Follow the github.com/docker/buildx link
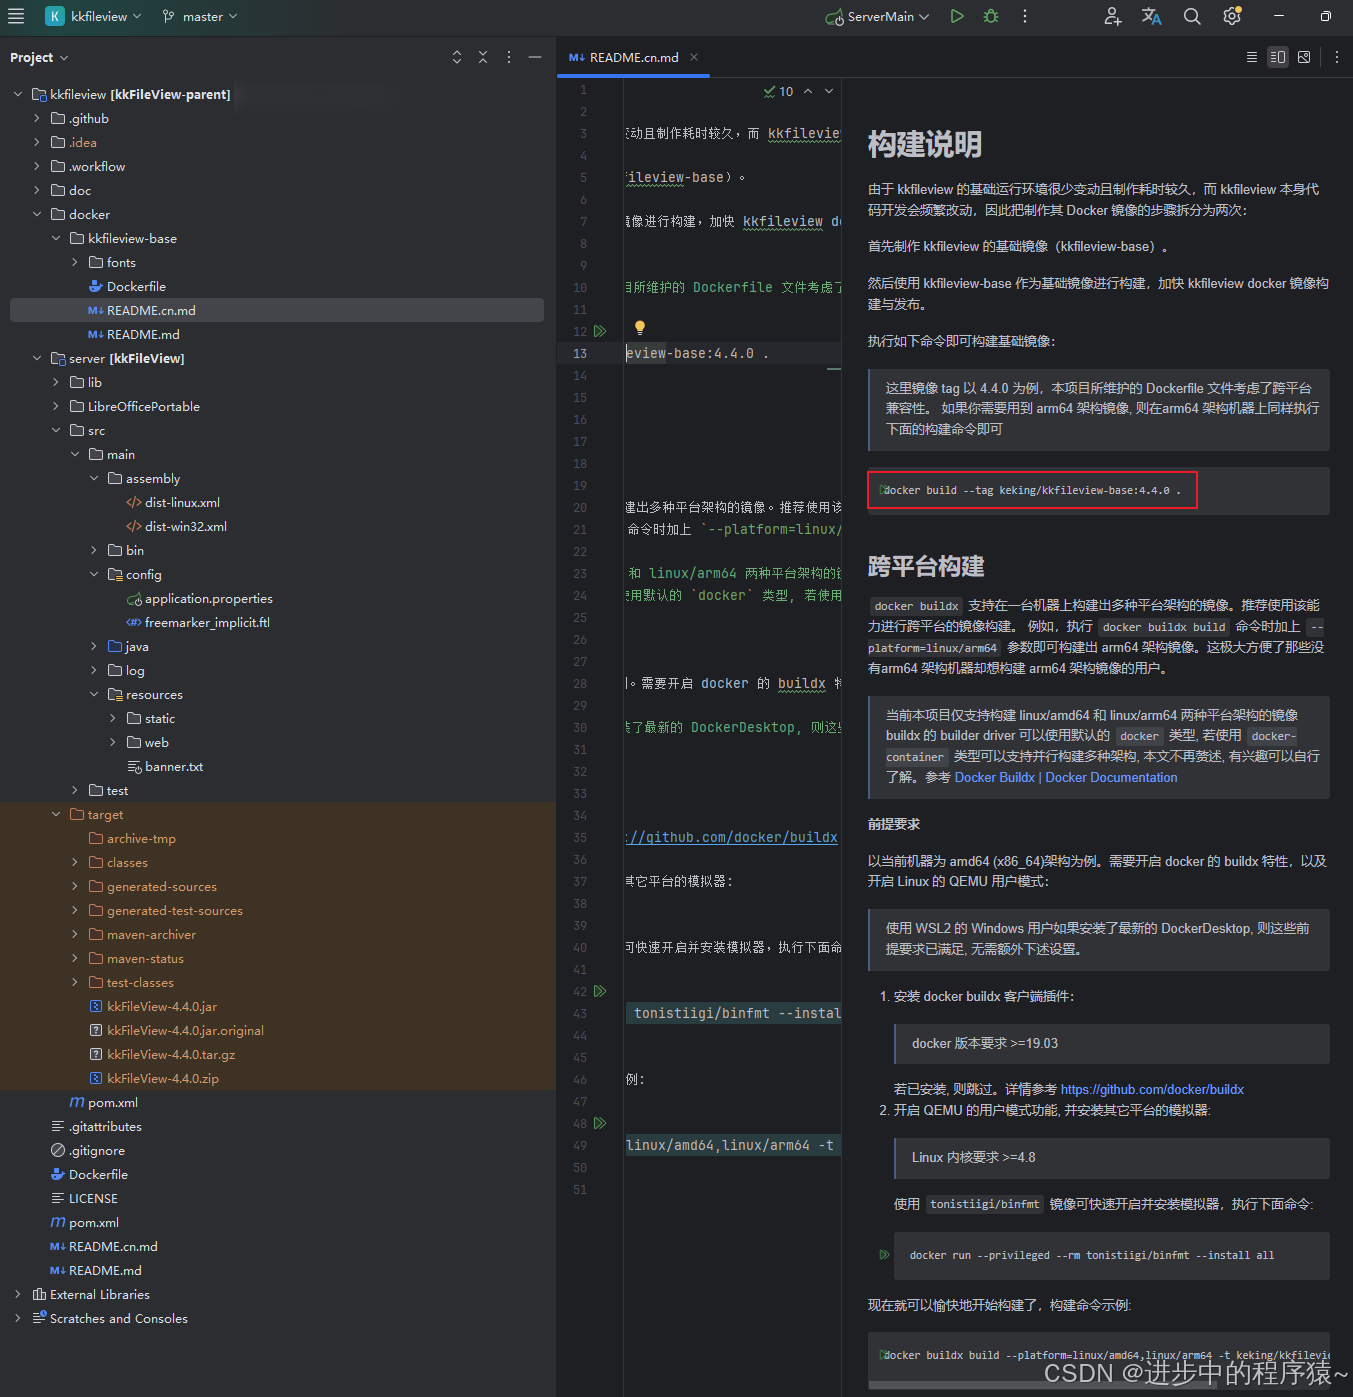 click(1152, 1089)
